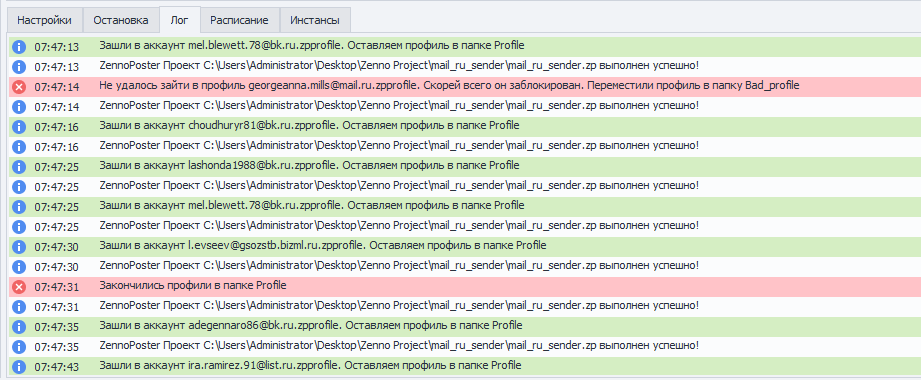This screenshot has width=921, height=380.
Task: Click info icon of 07:47:13 ZennoPoster entry
Action: [x=19, y=66]
